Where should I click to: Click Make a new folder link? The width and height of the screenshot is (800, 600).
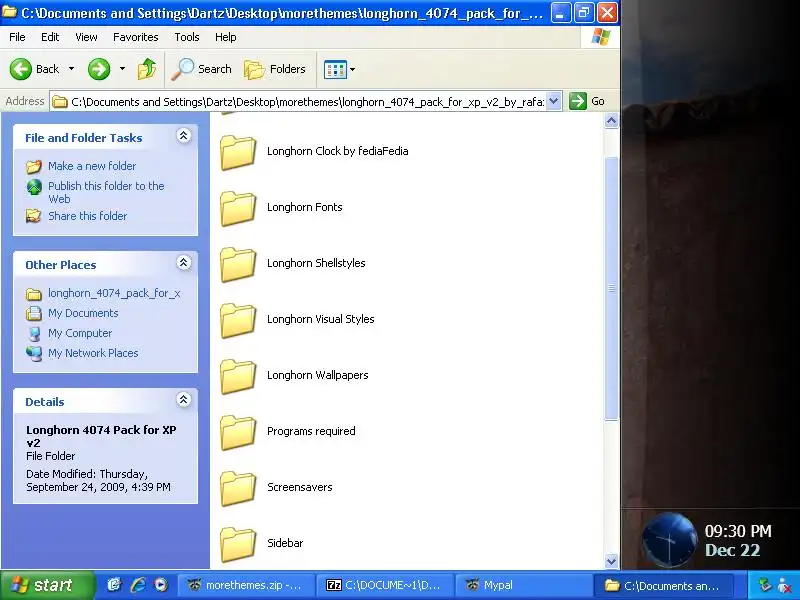[x=92, y=166]
